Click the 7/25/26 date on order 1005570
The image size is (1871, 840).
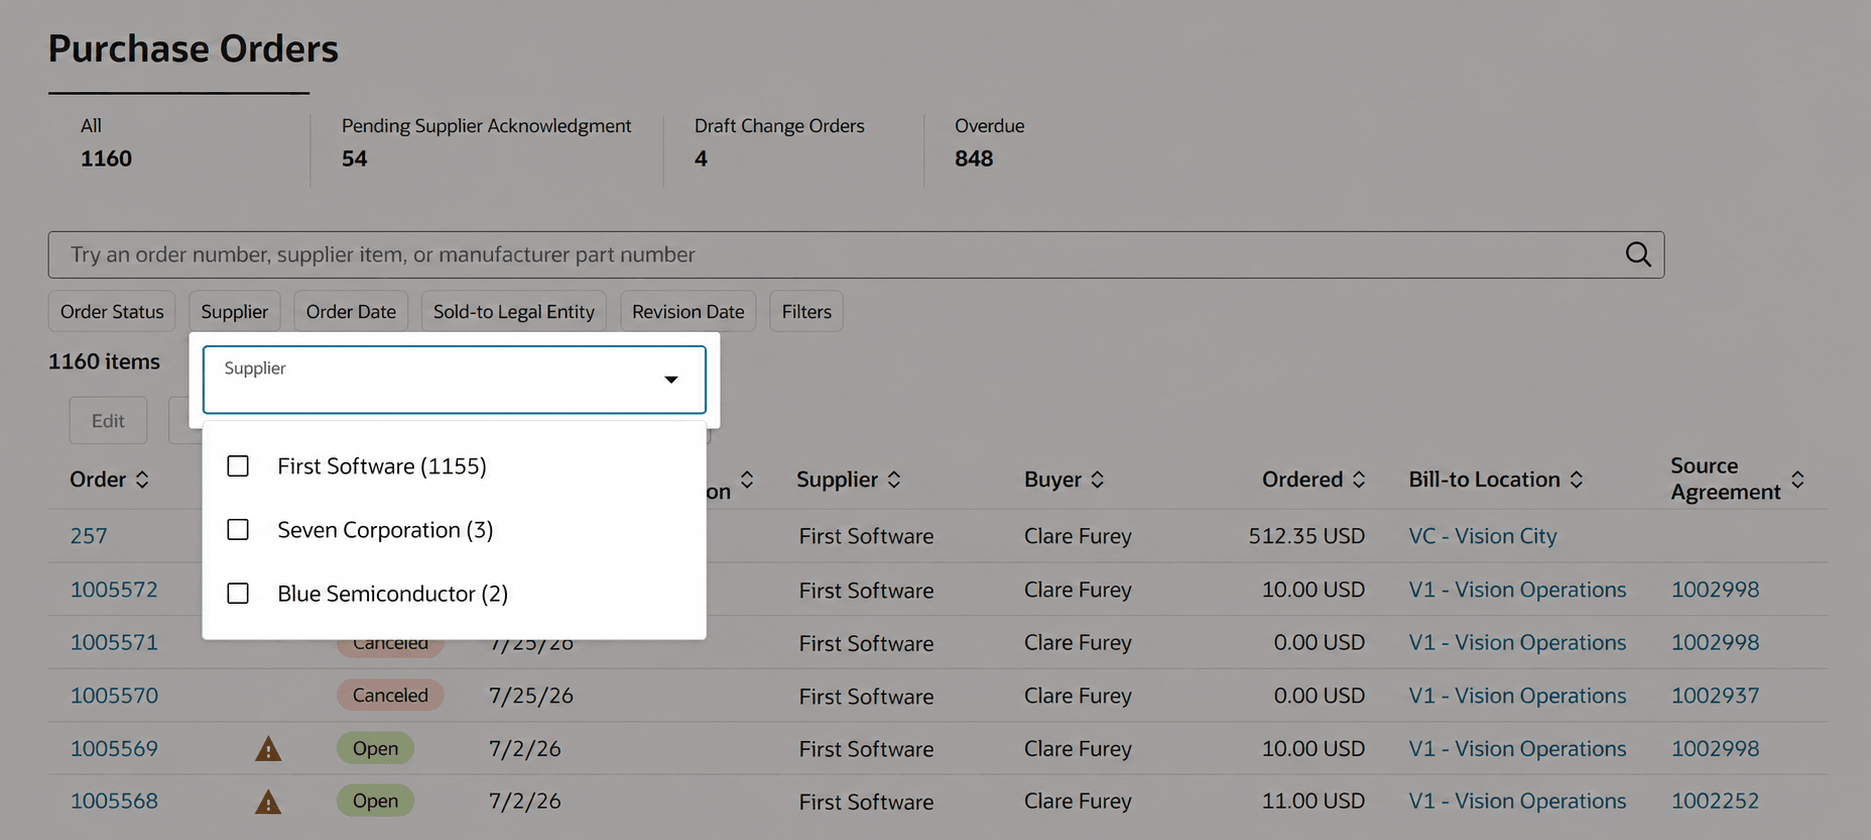531,696
